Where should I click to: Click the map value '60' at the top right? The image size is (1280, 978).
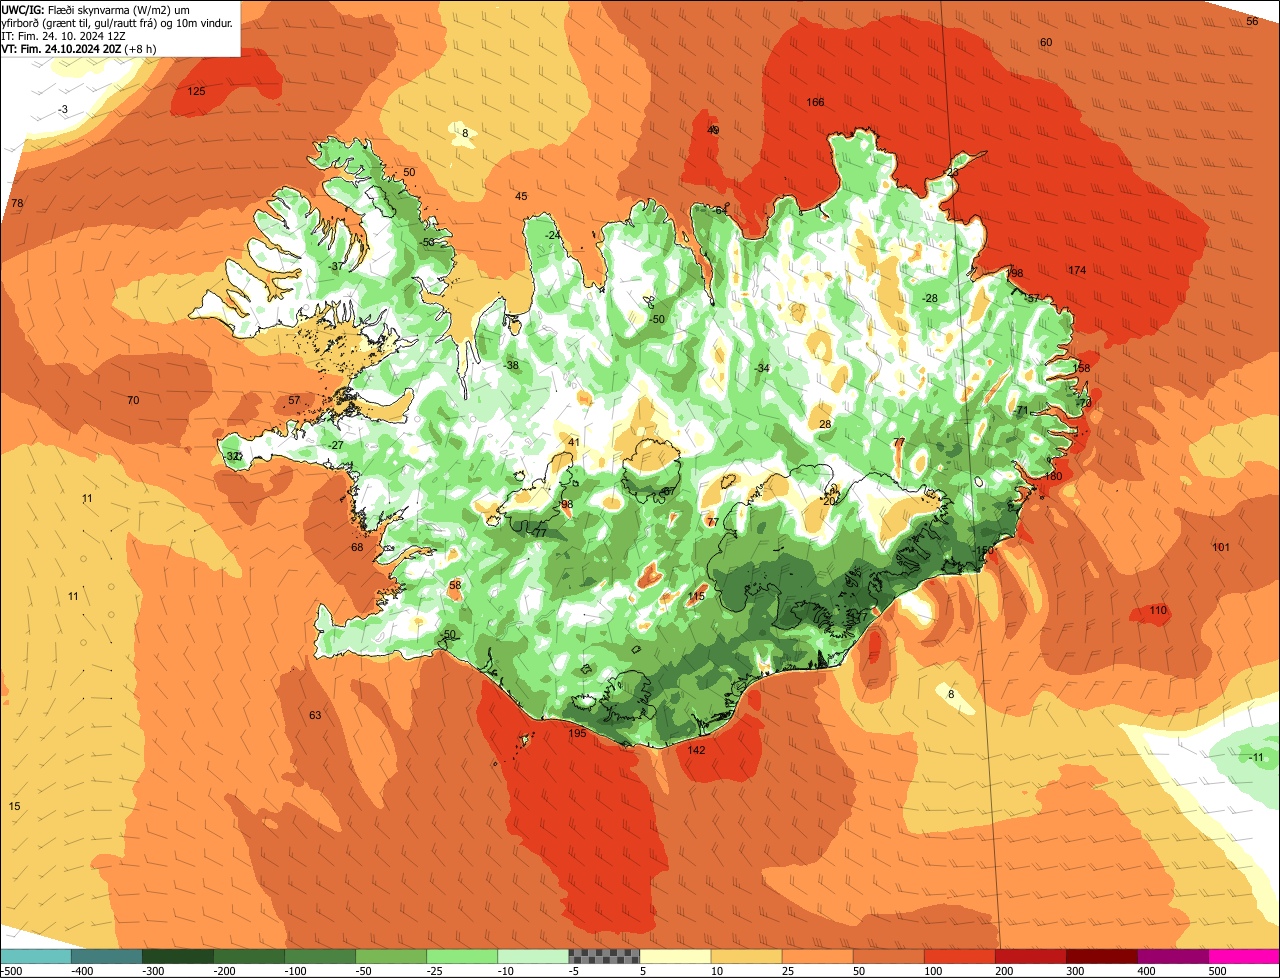tap(1046, 42)
